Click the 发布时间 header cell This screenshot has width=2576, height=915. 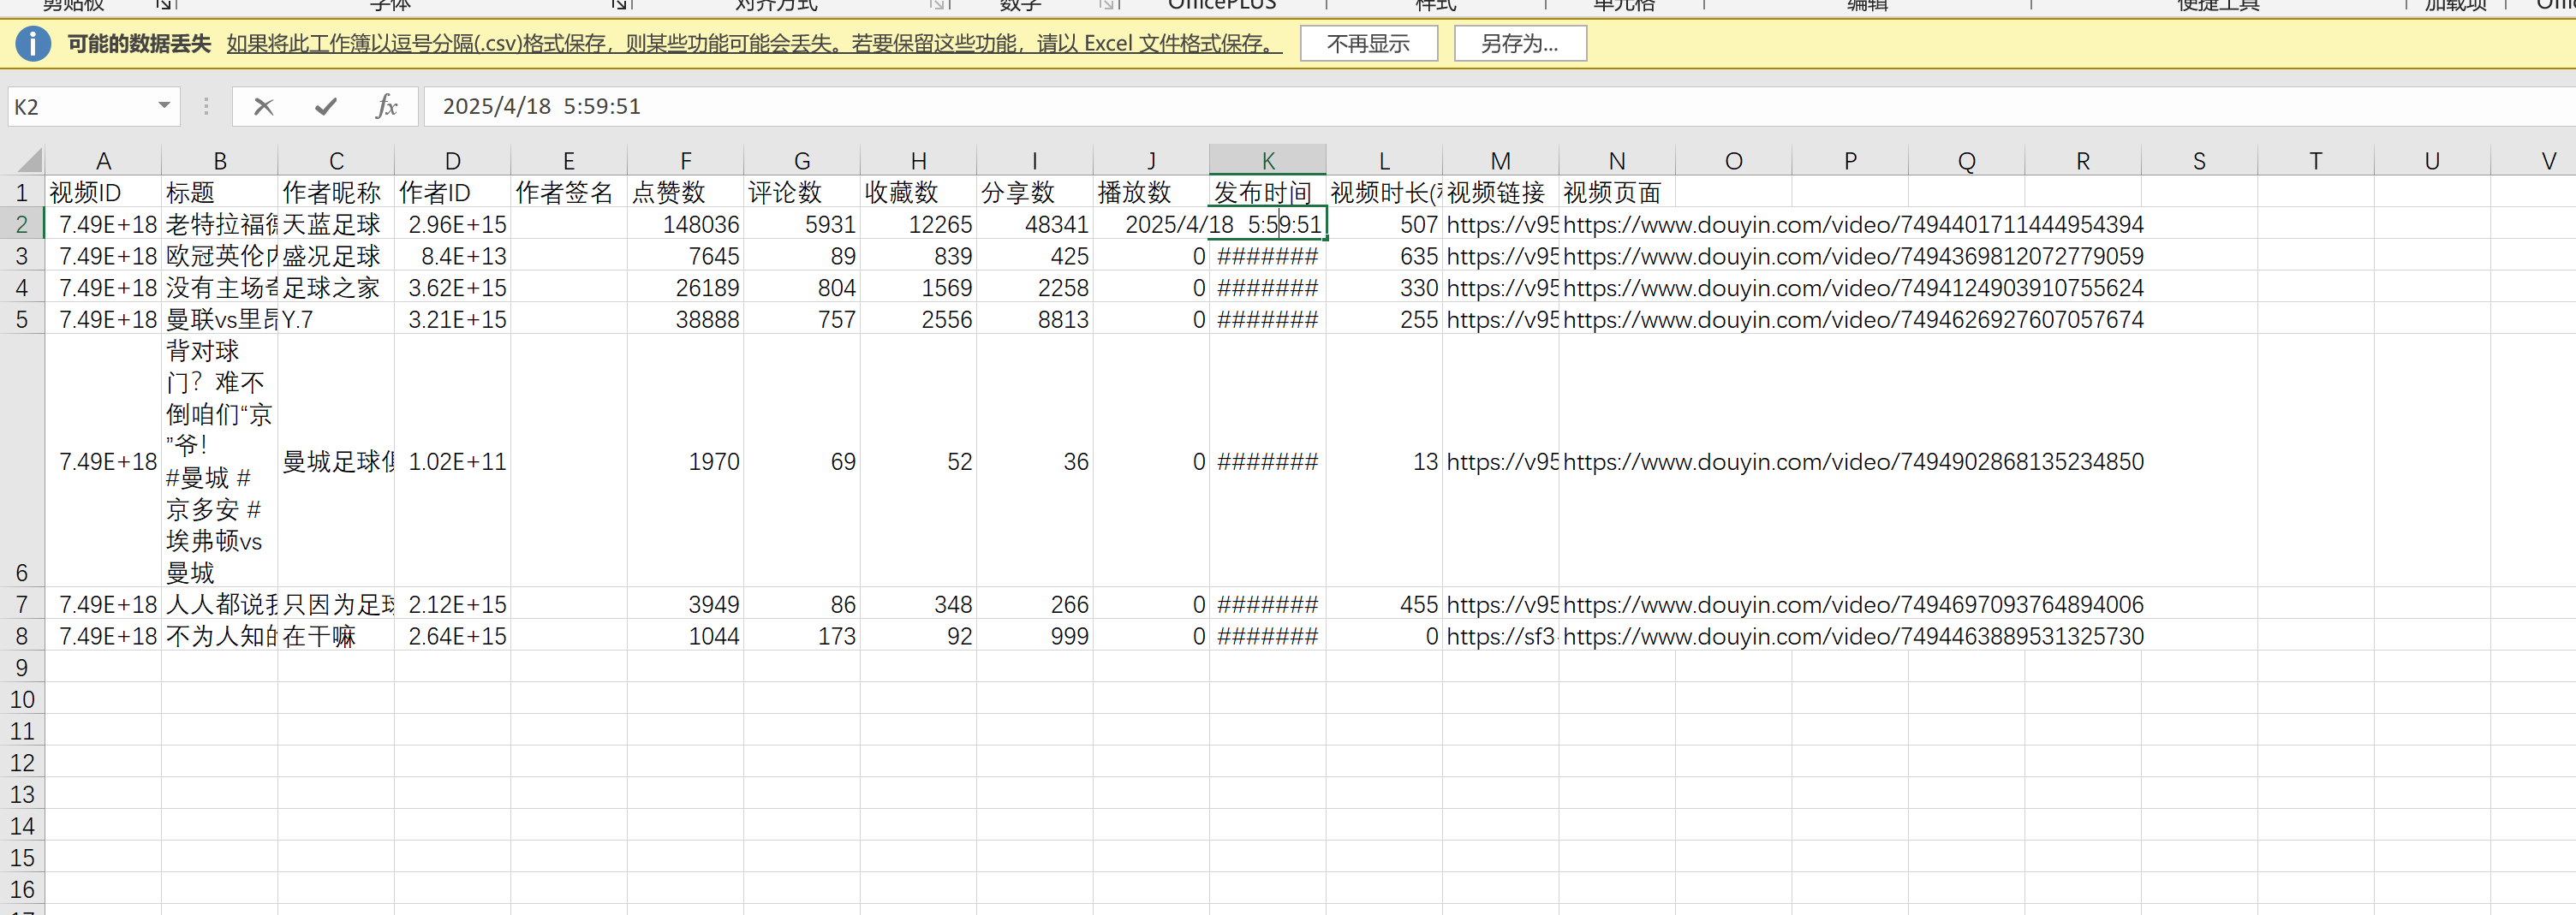coord(1268,192)
